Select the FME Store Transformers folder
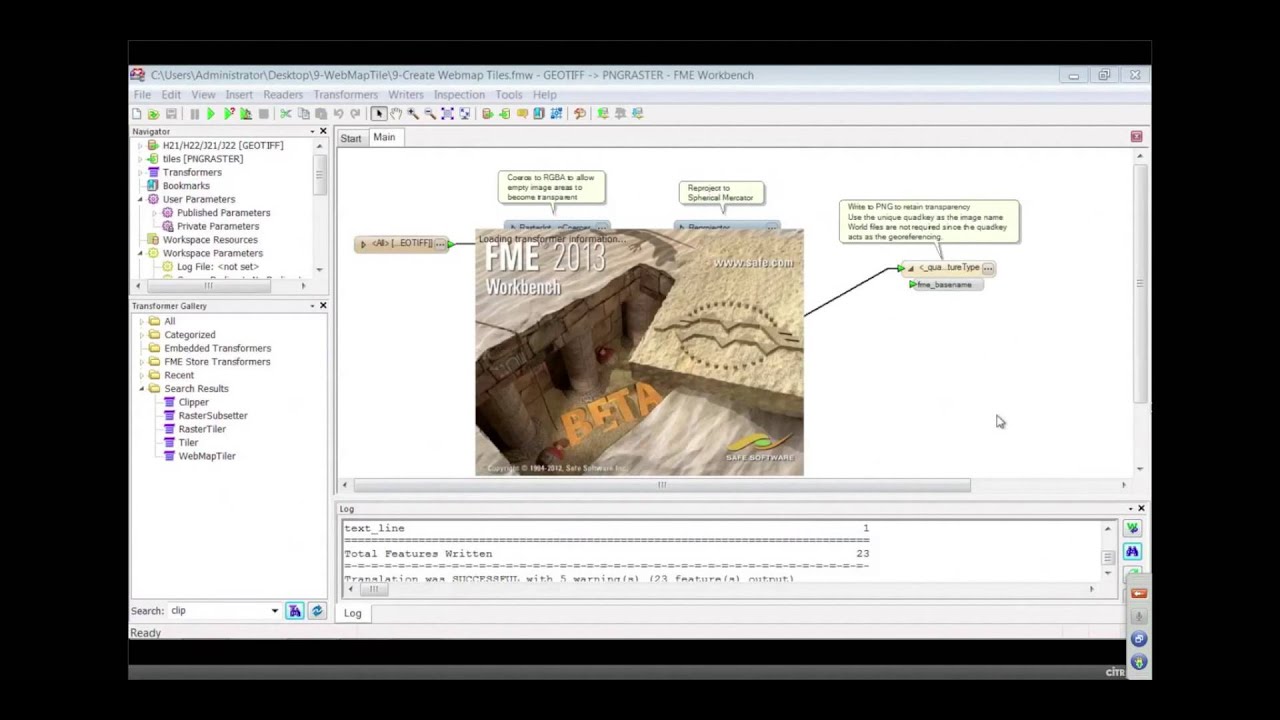The image size is (1280, 720). [x=217, y=362]
